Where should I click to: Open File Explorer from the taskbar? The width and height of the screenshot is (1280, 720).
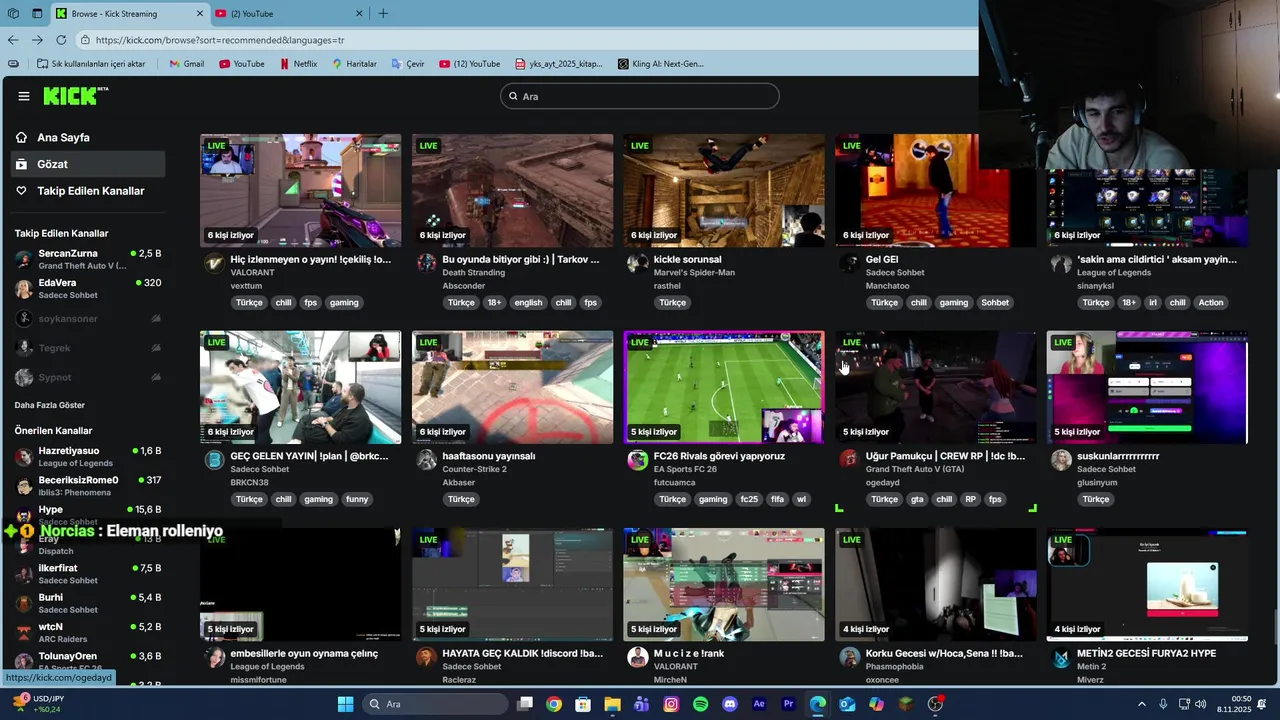click(x=612, y=704)
